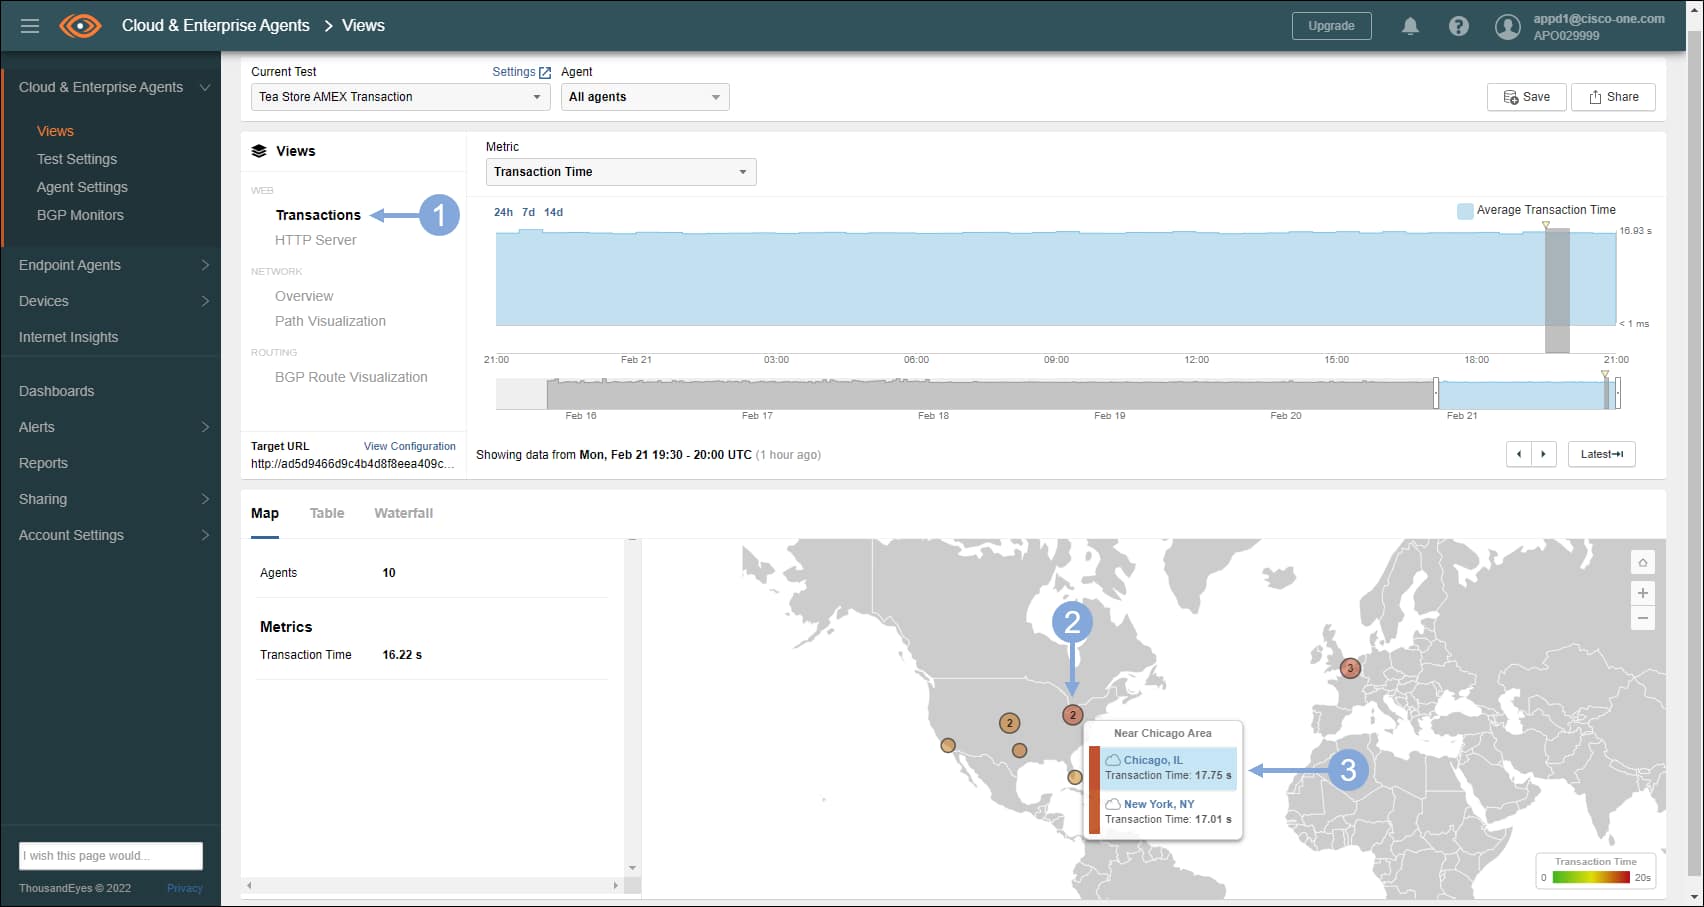Type in the feedback wish field
Viewport: 1704px width, 907px height.
[x=110, y=856]
